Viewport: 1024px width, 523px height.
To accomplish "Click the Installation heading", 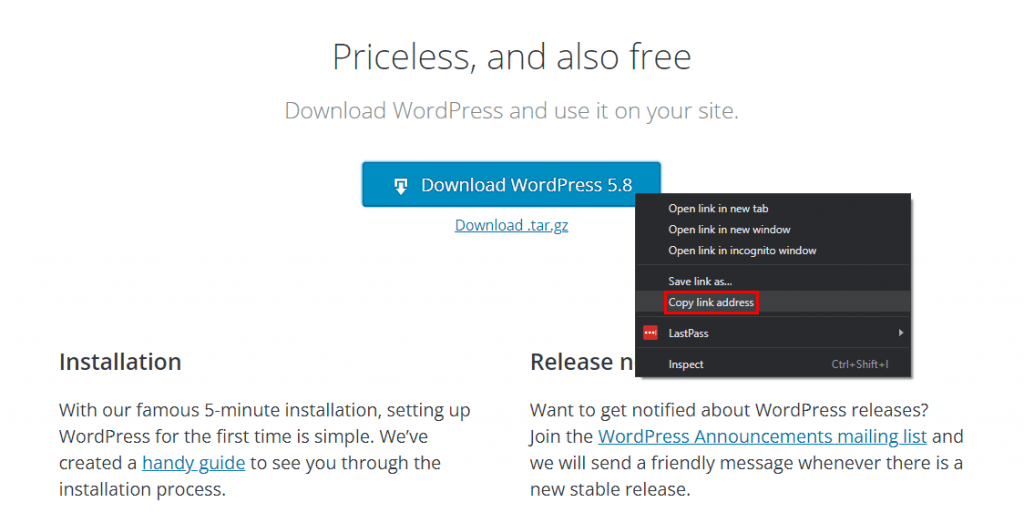I will [x=120, y=362].
